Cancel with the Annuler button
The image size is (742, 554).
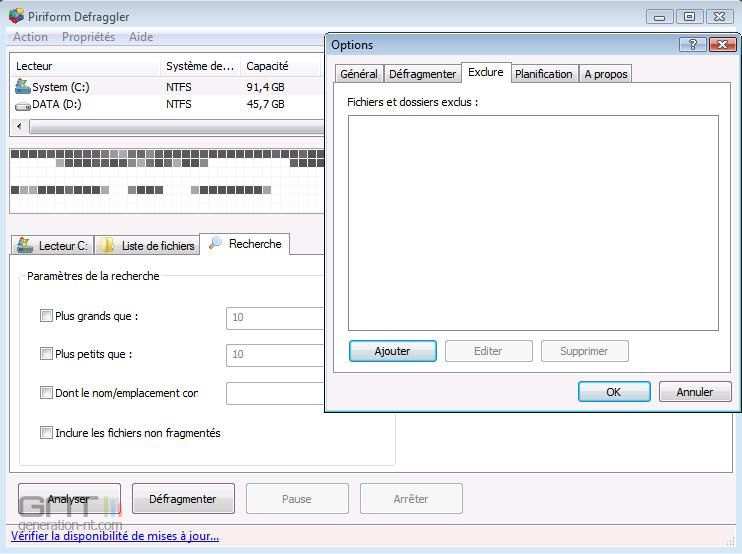click(x=695, y=392)
